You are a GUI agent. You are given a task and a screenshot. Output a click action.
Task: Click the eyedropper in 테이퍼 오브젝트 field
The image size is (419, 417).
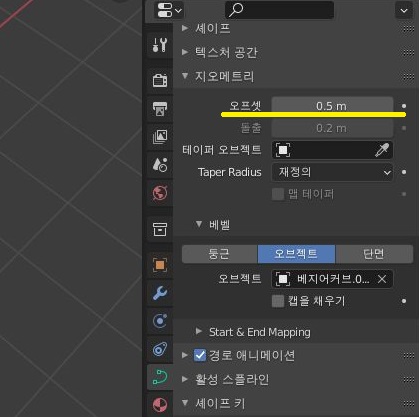tap(382, 150)
